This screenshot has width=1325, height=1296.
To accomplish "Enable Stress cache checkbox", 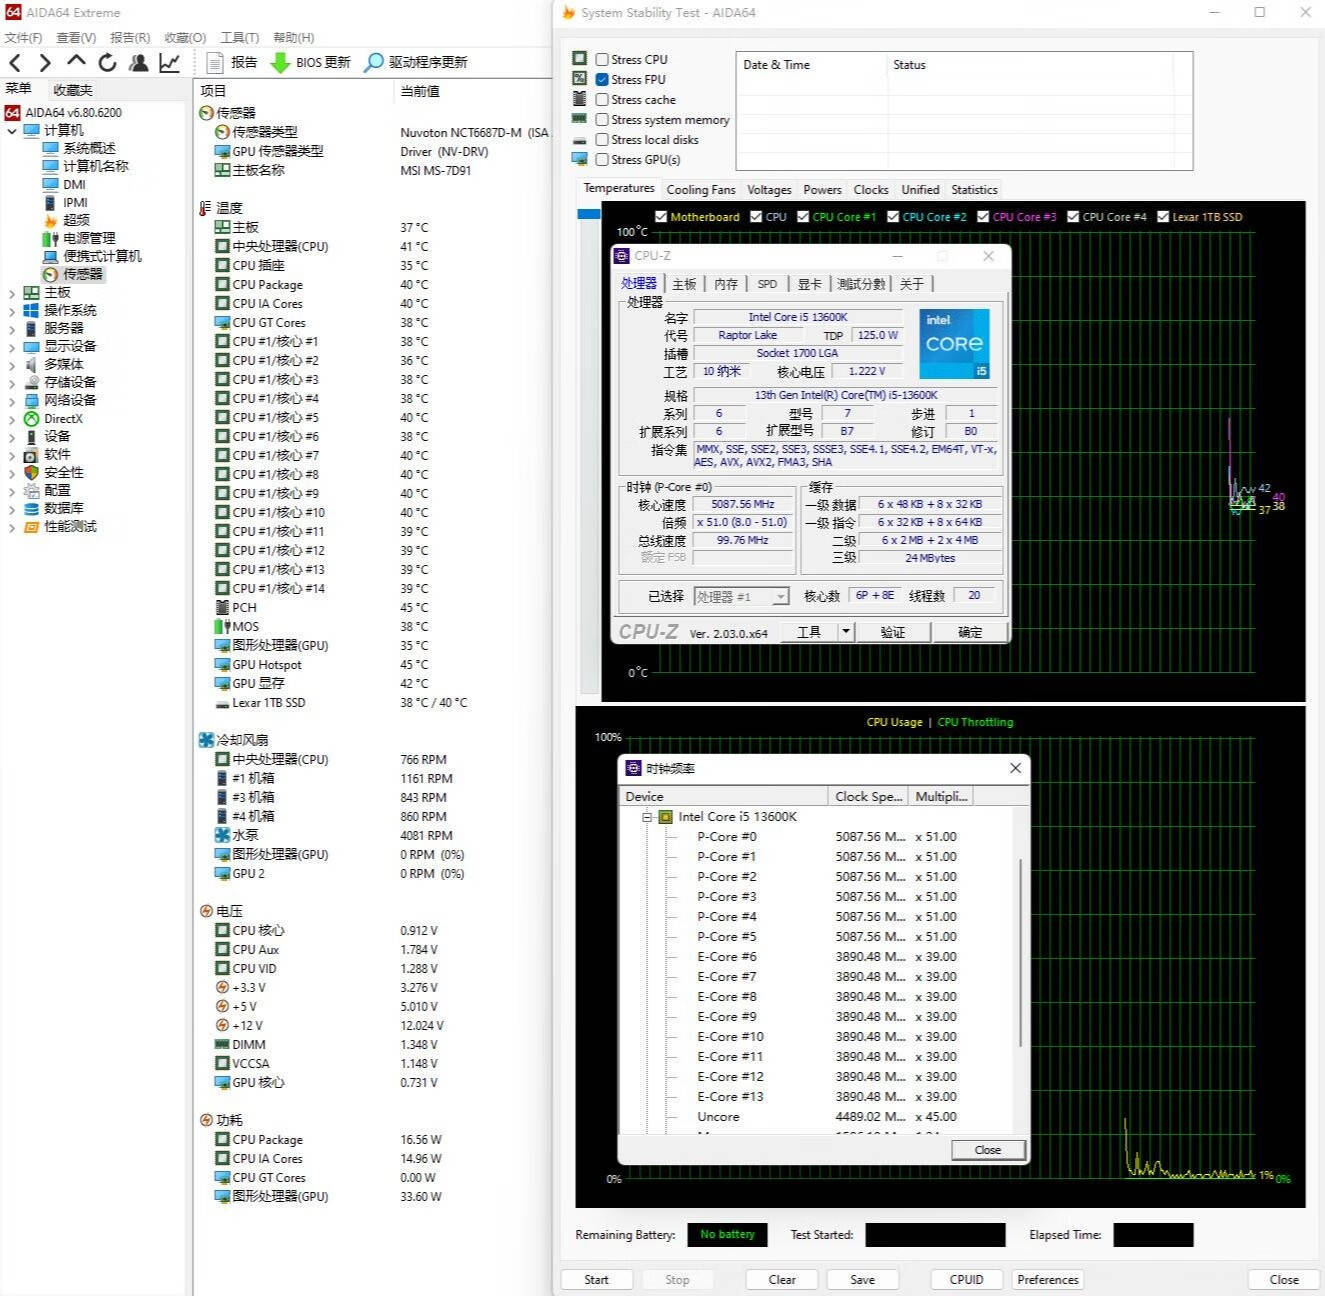I will 602,100.
